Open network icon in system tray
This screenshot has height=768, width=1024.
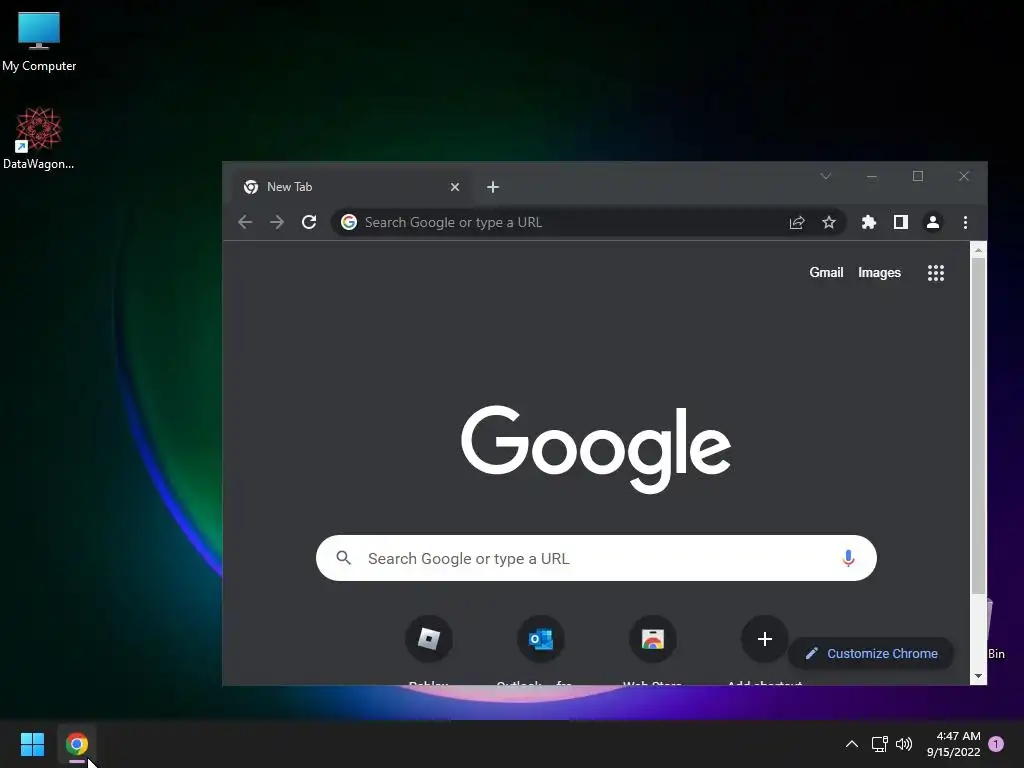pyautogui.click(x=879, y=744)
